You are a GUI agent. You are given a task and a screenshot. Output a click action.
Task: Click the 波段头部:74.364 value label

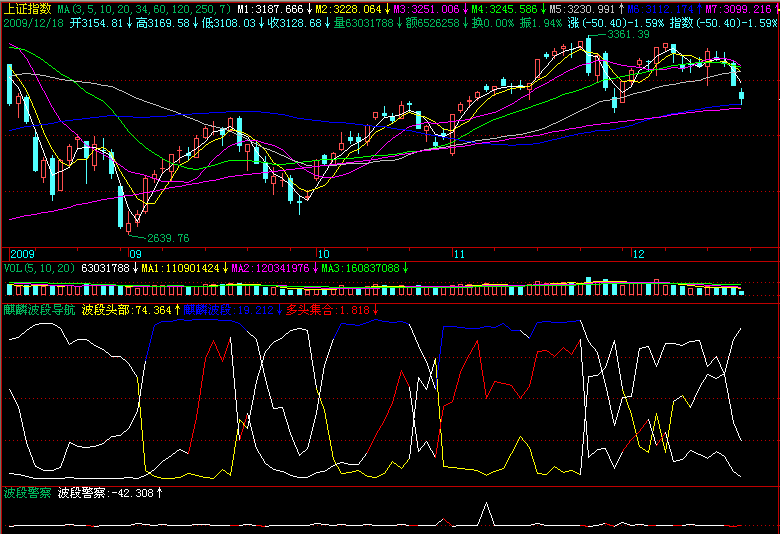[x=126, y=310]
